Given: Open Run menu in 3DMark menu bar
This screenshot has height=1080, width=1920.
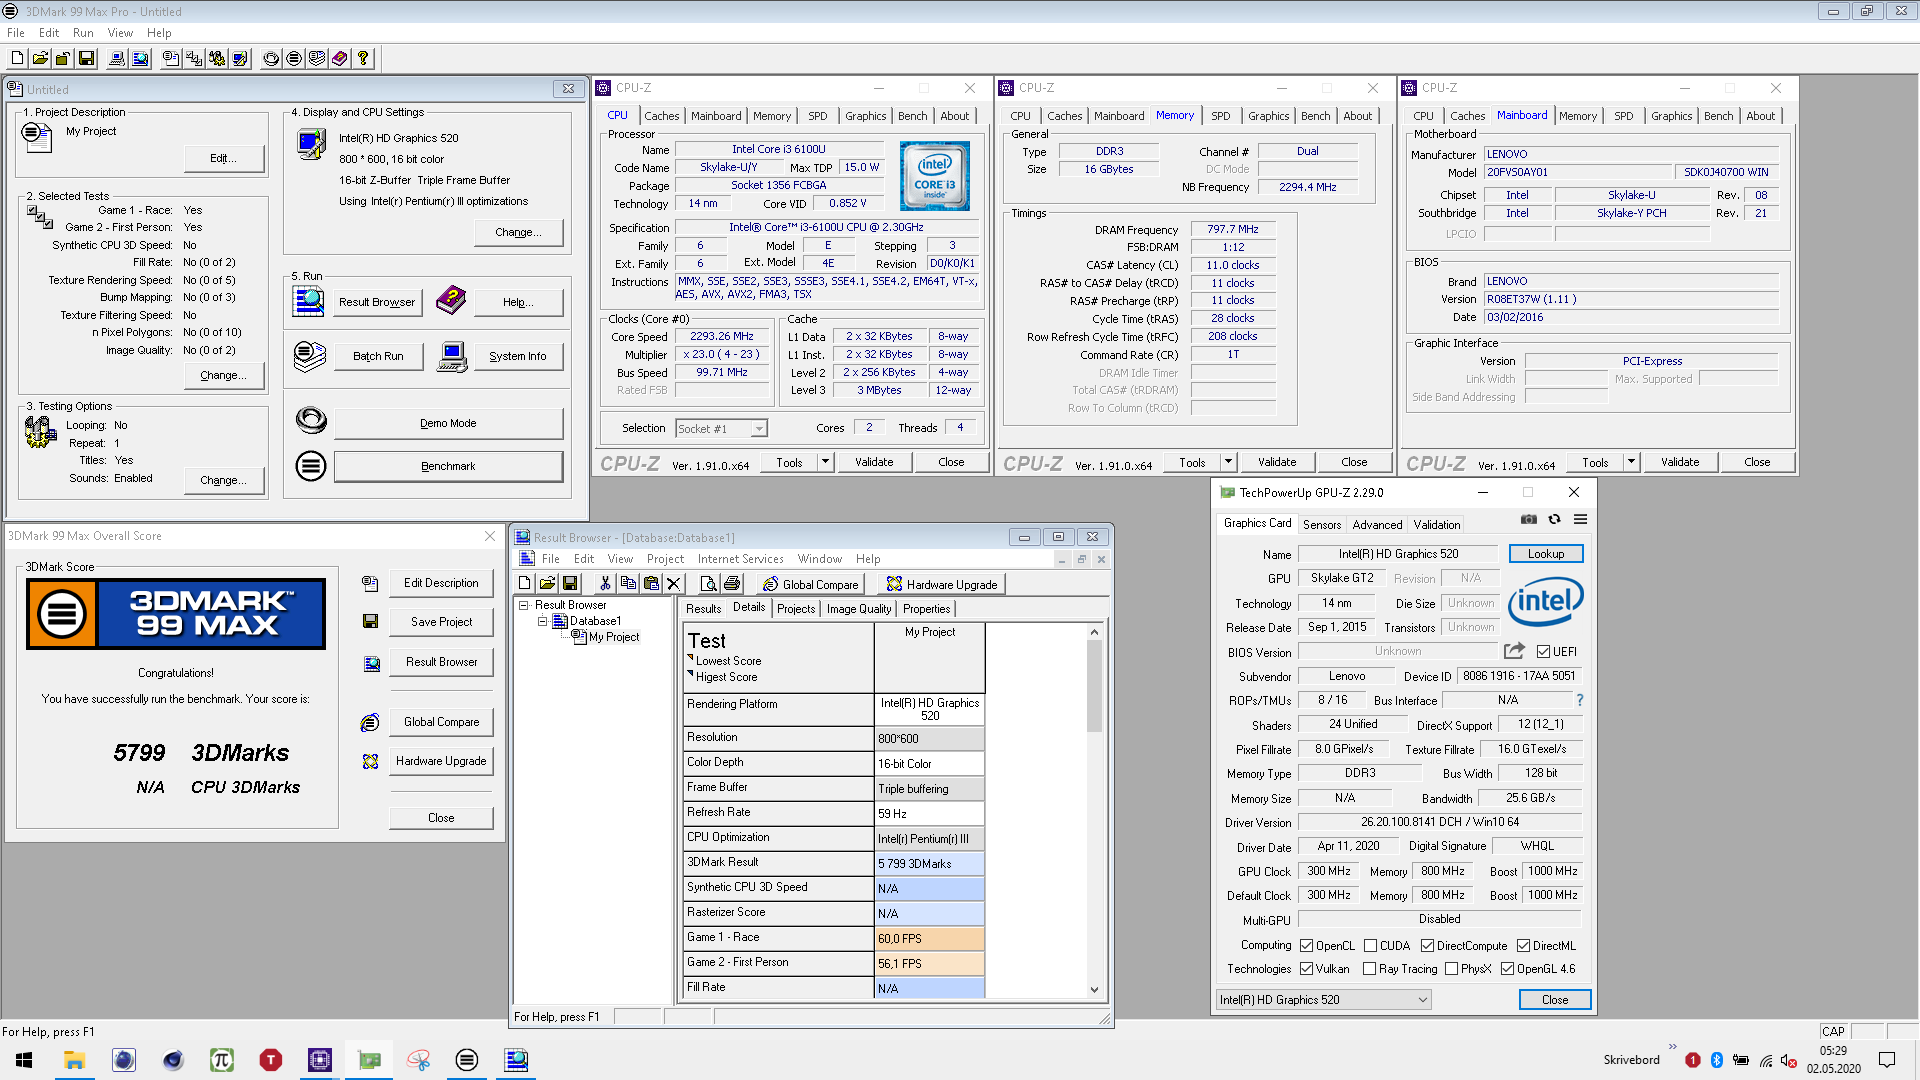Looking at the screenshot, I should (83, 33).
